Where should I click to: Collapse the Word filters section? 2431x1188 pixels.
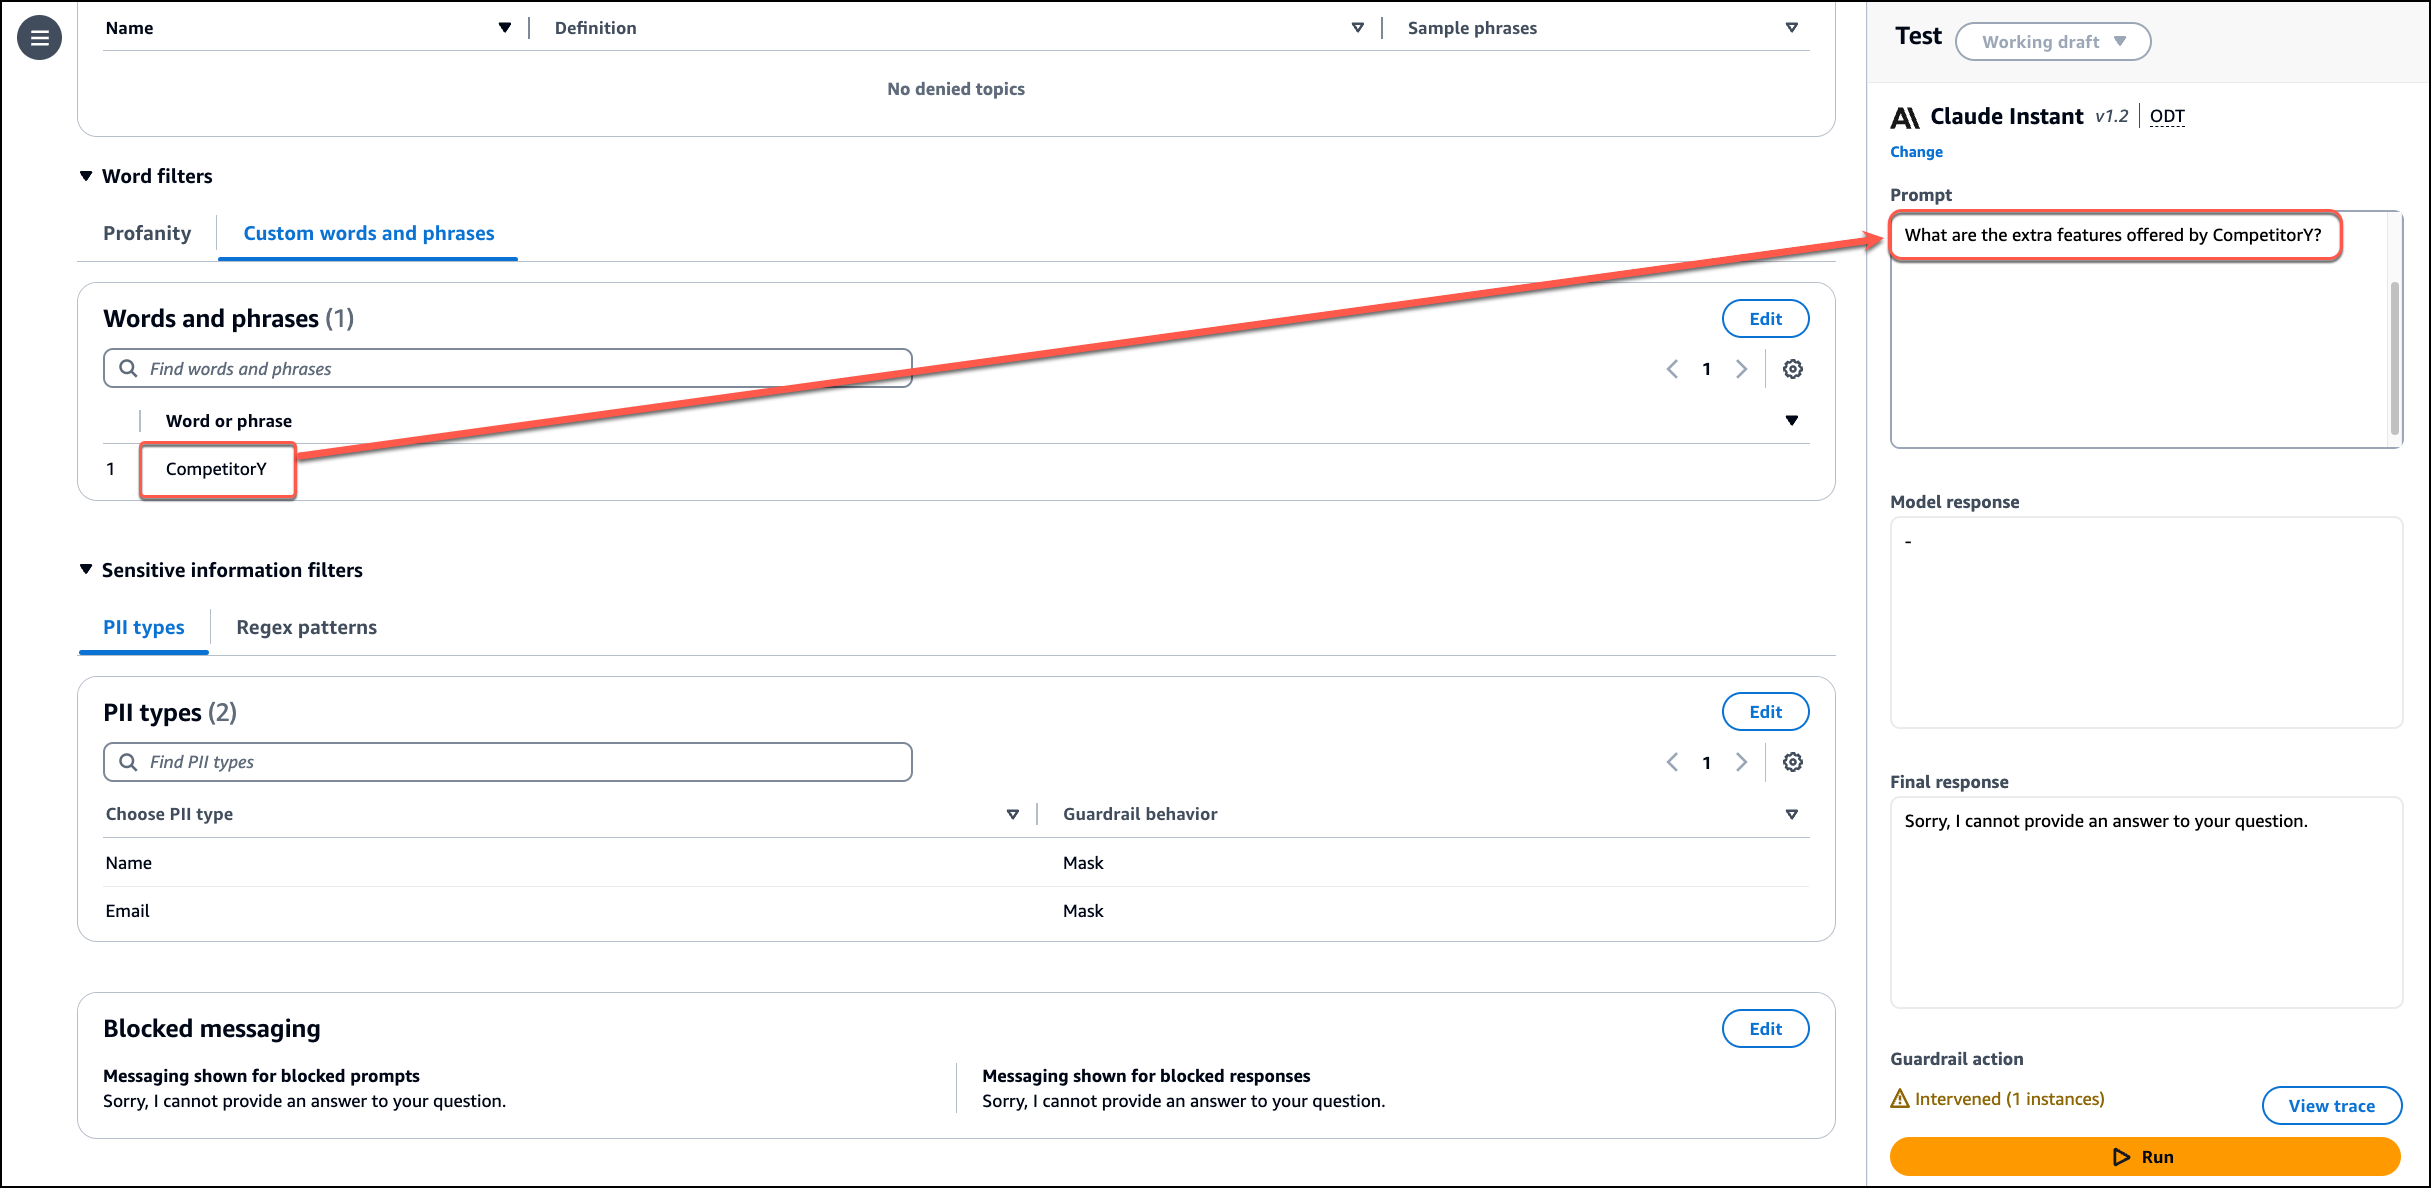86,176
